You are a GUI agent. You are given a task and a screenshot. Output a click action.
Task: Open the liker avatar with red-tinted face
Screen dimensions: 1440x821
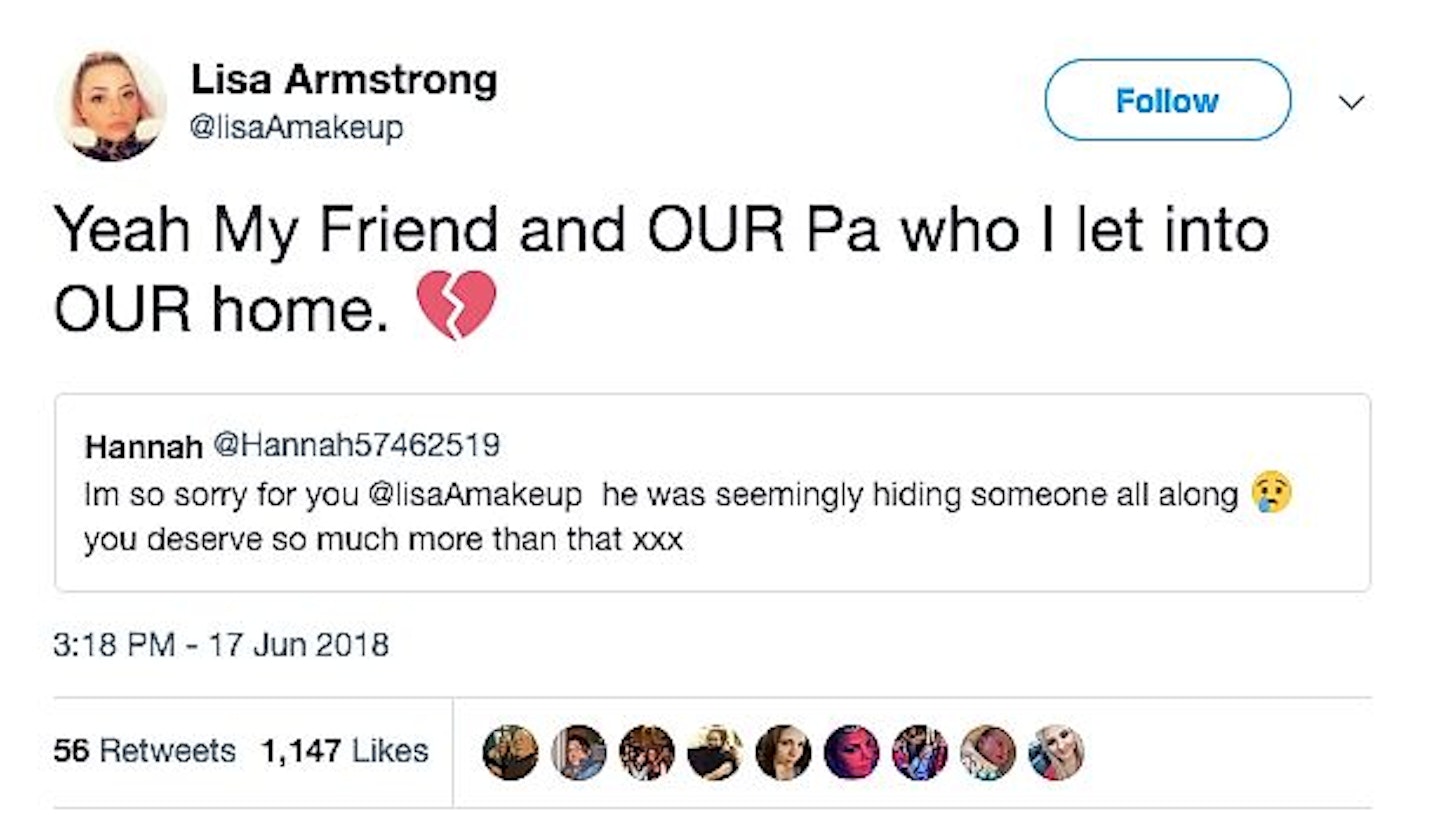[851, 752]
